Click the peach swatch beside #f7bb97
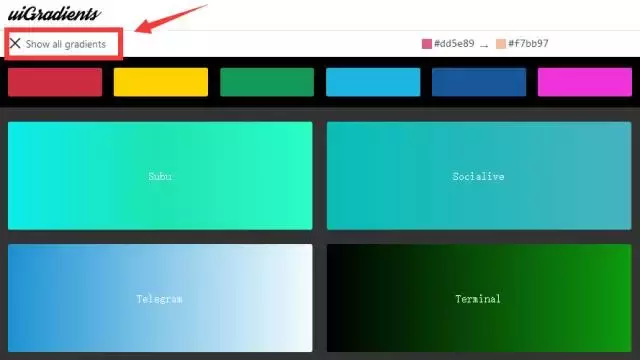Viewport: 640px width, 360px height. pos(501,44)
